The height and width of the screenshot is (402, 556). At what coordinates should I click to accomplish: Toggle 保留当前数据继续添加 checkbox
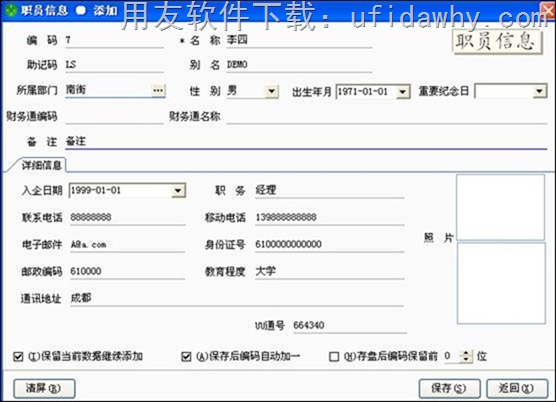point(18,357)
